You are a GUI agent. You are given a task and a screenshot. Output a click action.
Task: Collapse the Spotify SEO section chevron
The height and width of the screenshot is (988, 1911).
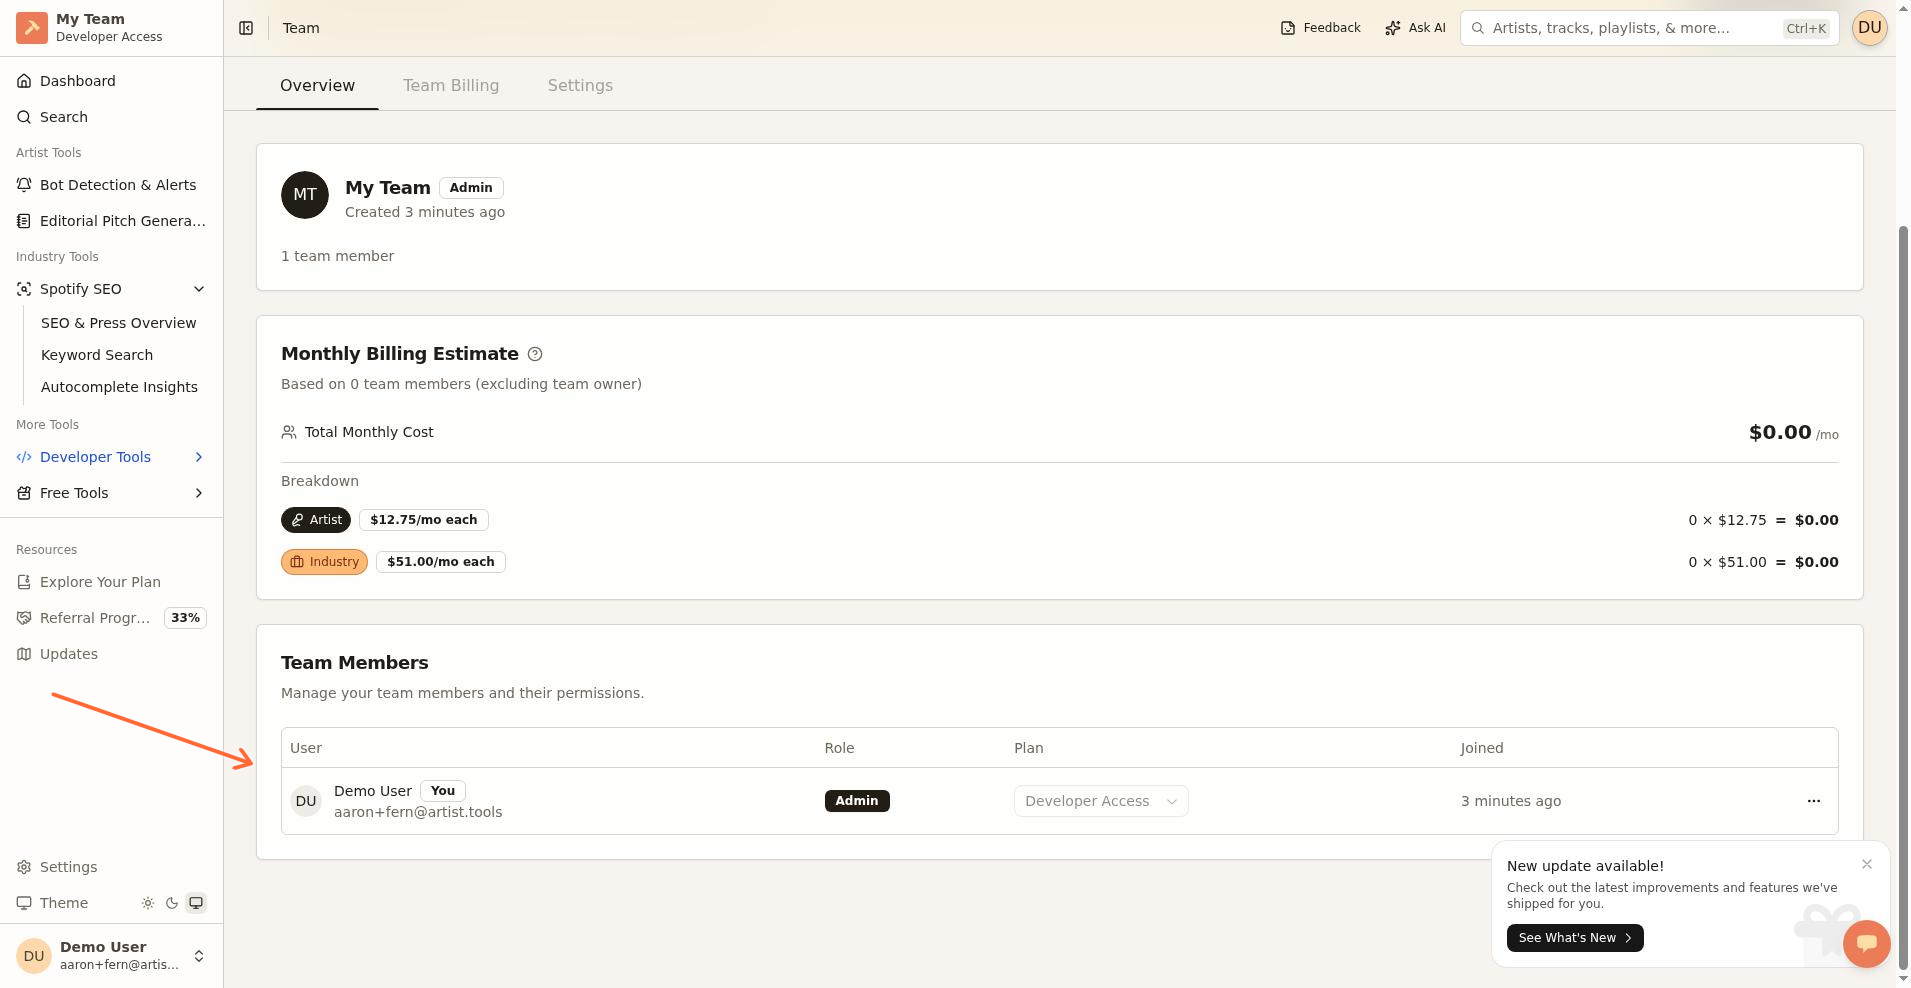click(x=199, y=289)
